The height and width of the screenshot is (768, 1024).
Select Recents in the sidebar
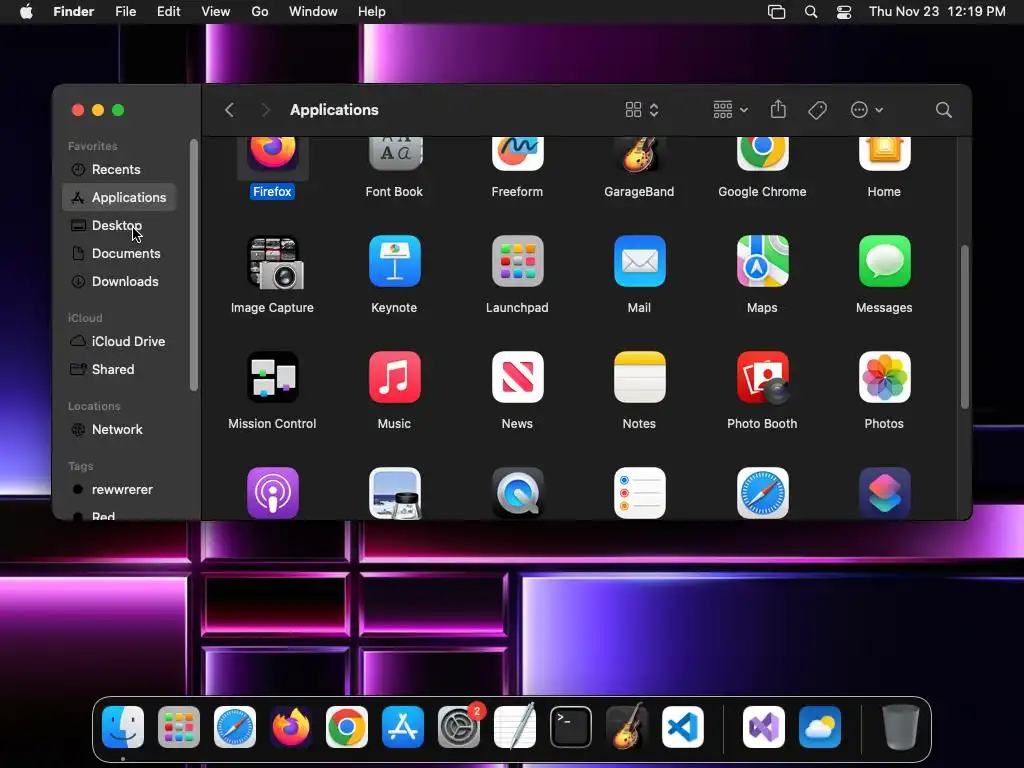click(x=119, y=169)
